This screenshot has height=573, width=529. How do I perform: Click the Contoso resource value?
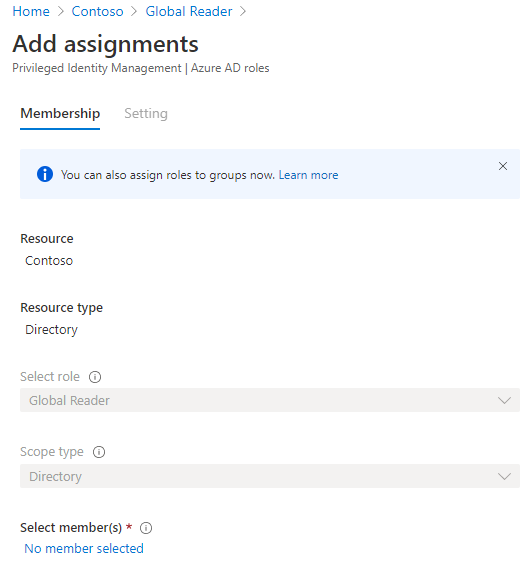tap(49, 261)
